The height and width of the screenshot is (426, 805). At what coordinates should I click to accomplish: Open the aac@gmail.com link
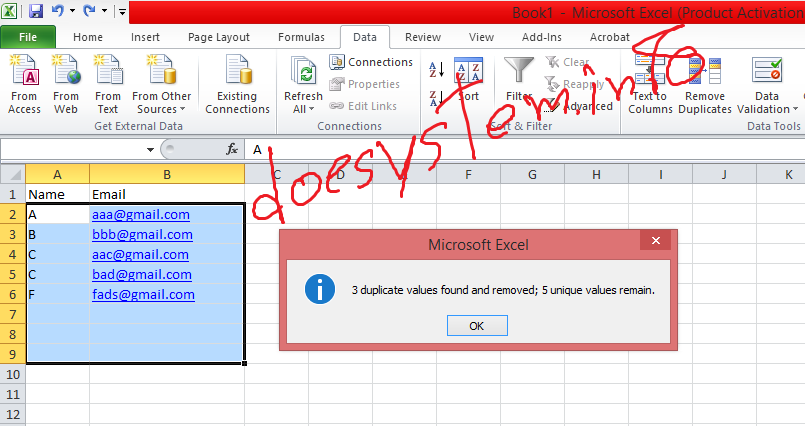click(x=140, y=255)
